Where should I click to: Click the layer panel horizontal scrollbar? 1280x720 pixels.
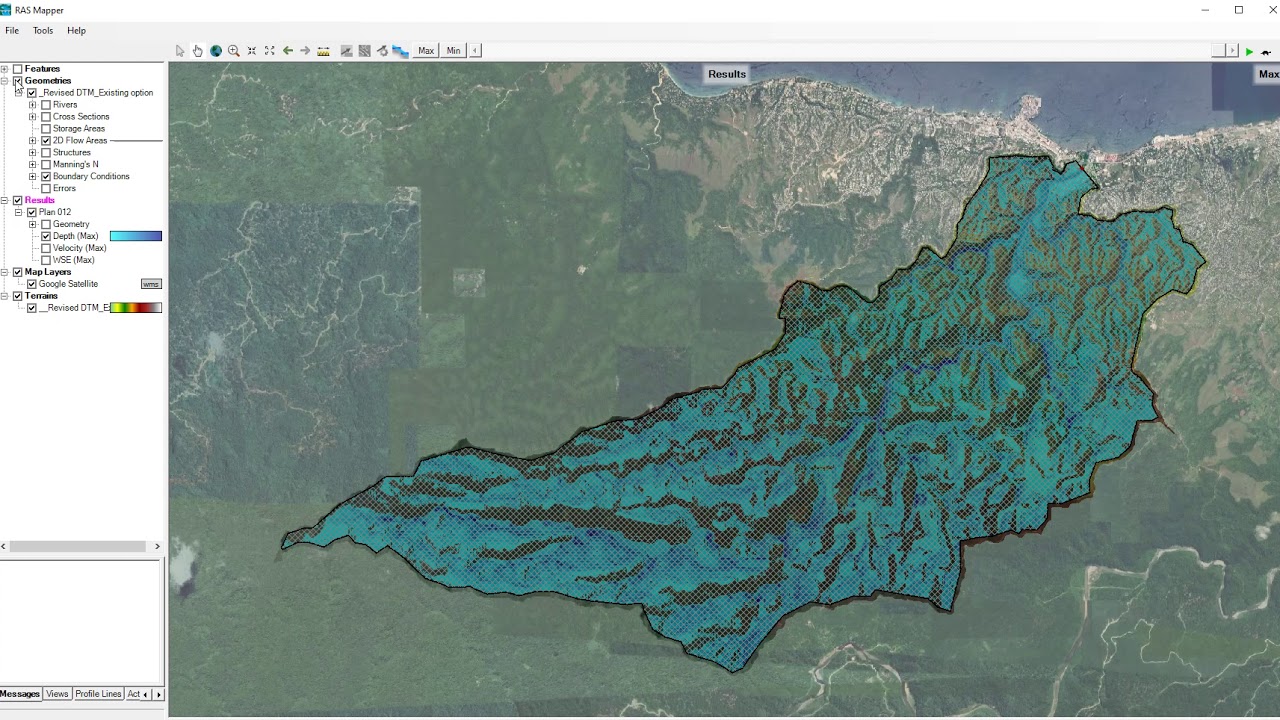78,546
